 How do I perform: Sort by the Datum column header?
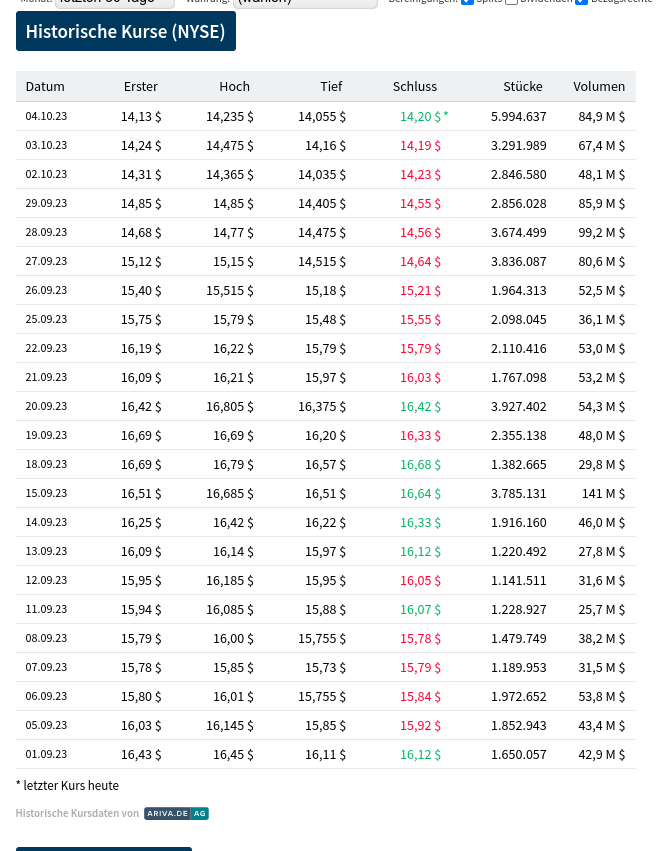pyautogui.click(x=45, y=86)
